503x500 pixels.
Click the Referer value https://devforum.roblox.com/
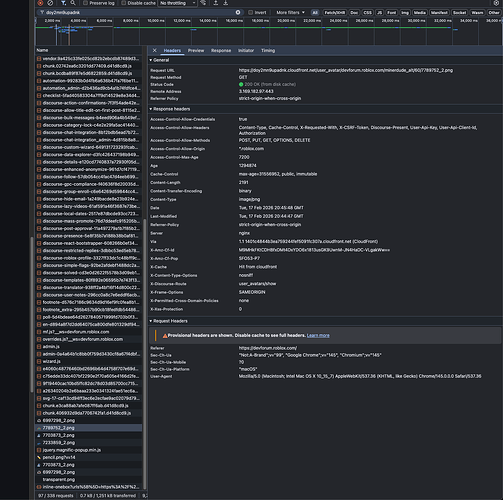point(268,348)
